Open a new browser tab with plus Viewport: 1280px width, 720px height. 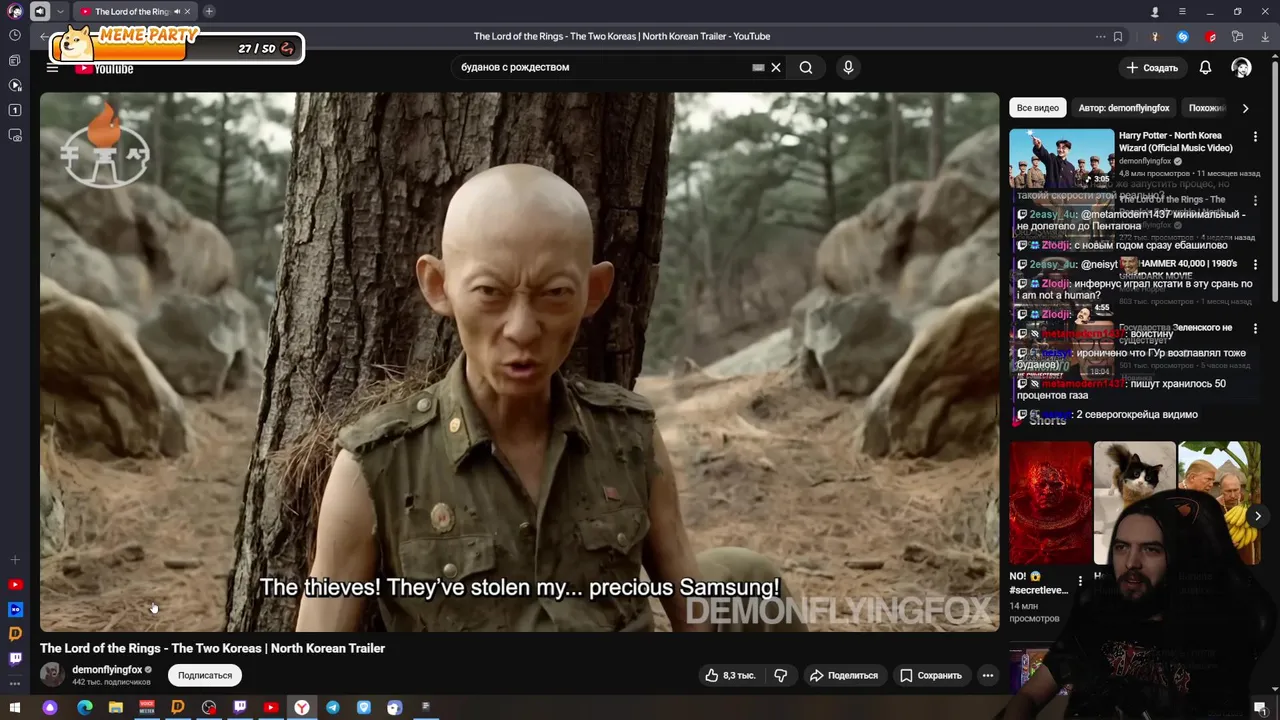click(x=209, y=11)
